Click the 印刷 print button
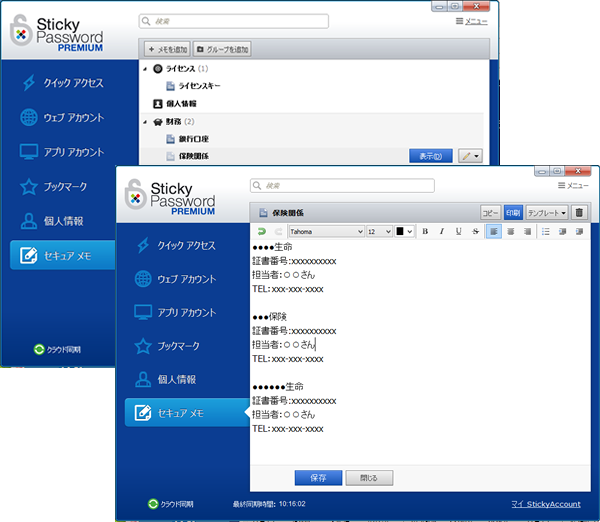The image size is (600, 522). [x=513, y=213]
